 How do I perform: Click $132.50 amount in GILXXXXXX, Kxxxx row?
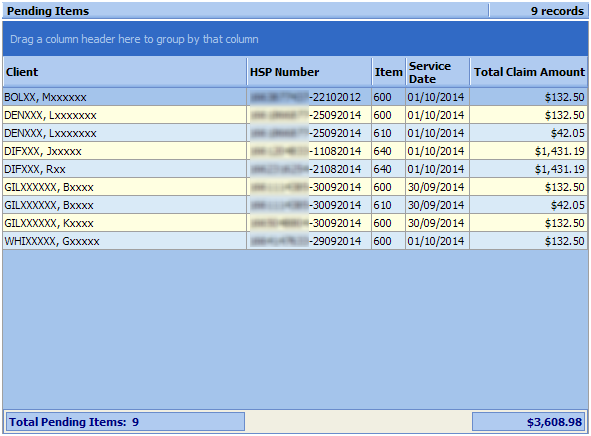click(528, 223)
